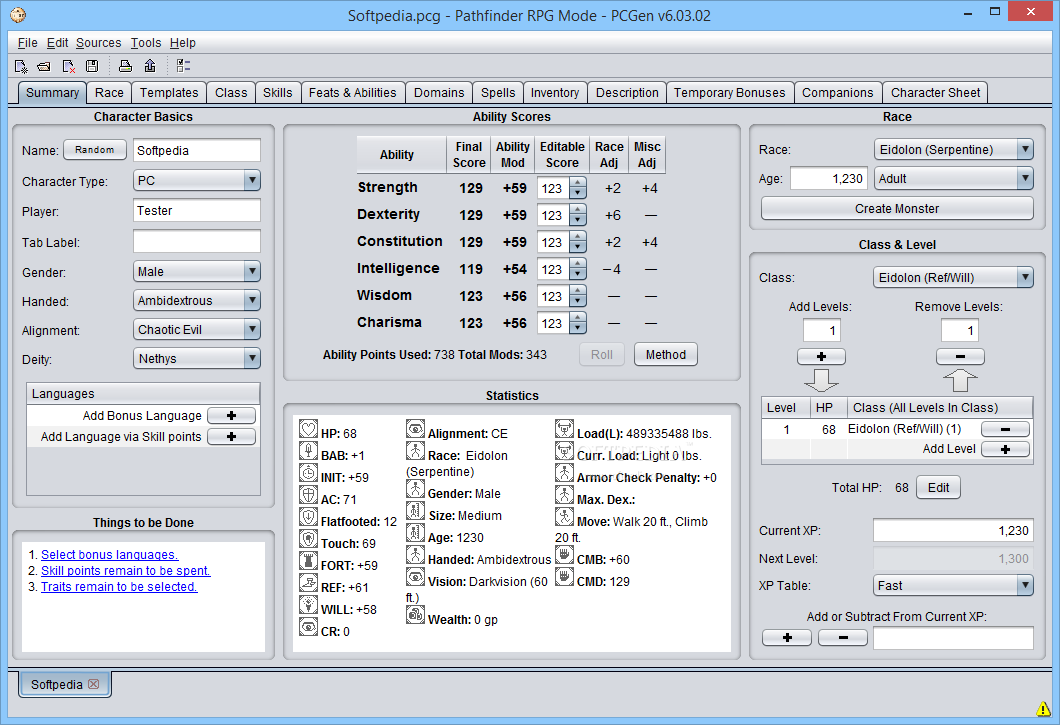Click the Size icon in Statistics
This screenshot has height=725, width=1060.
(415, 511)
